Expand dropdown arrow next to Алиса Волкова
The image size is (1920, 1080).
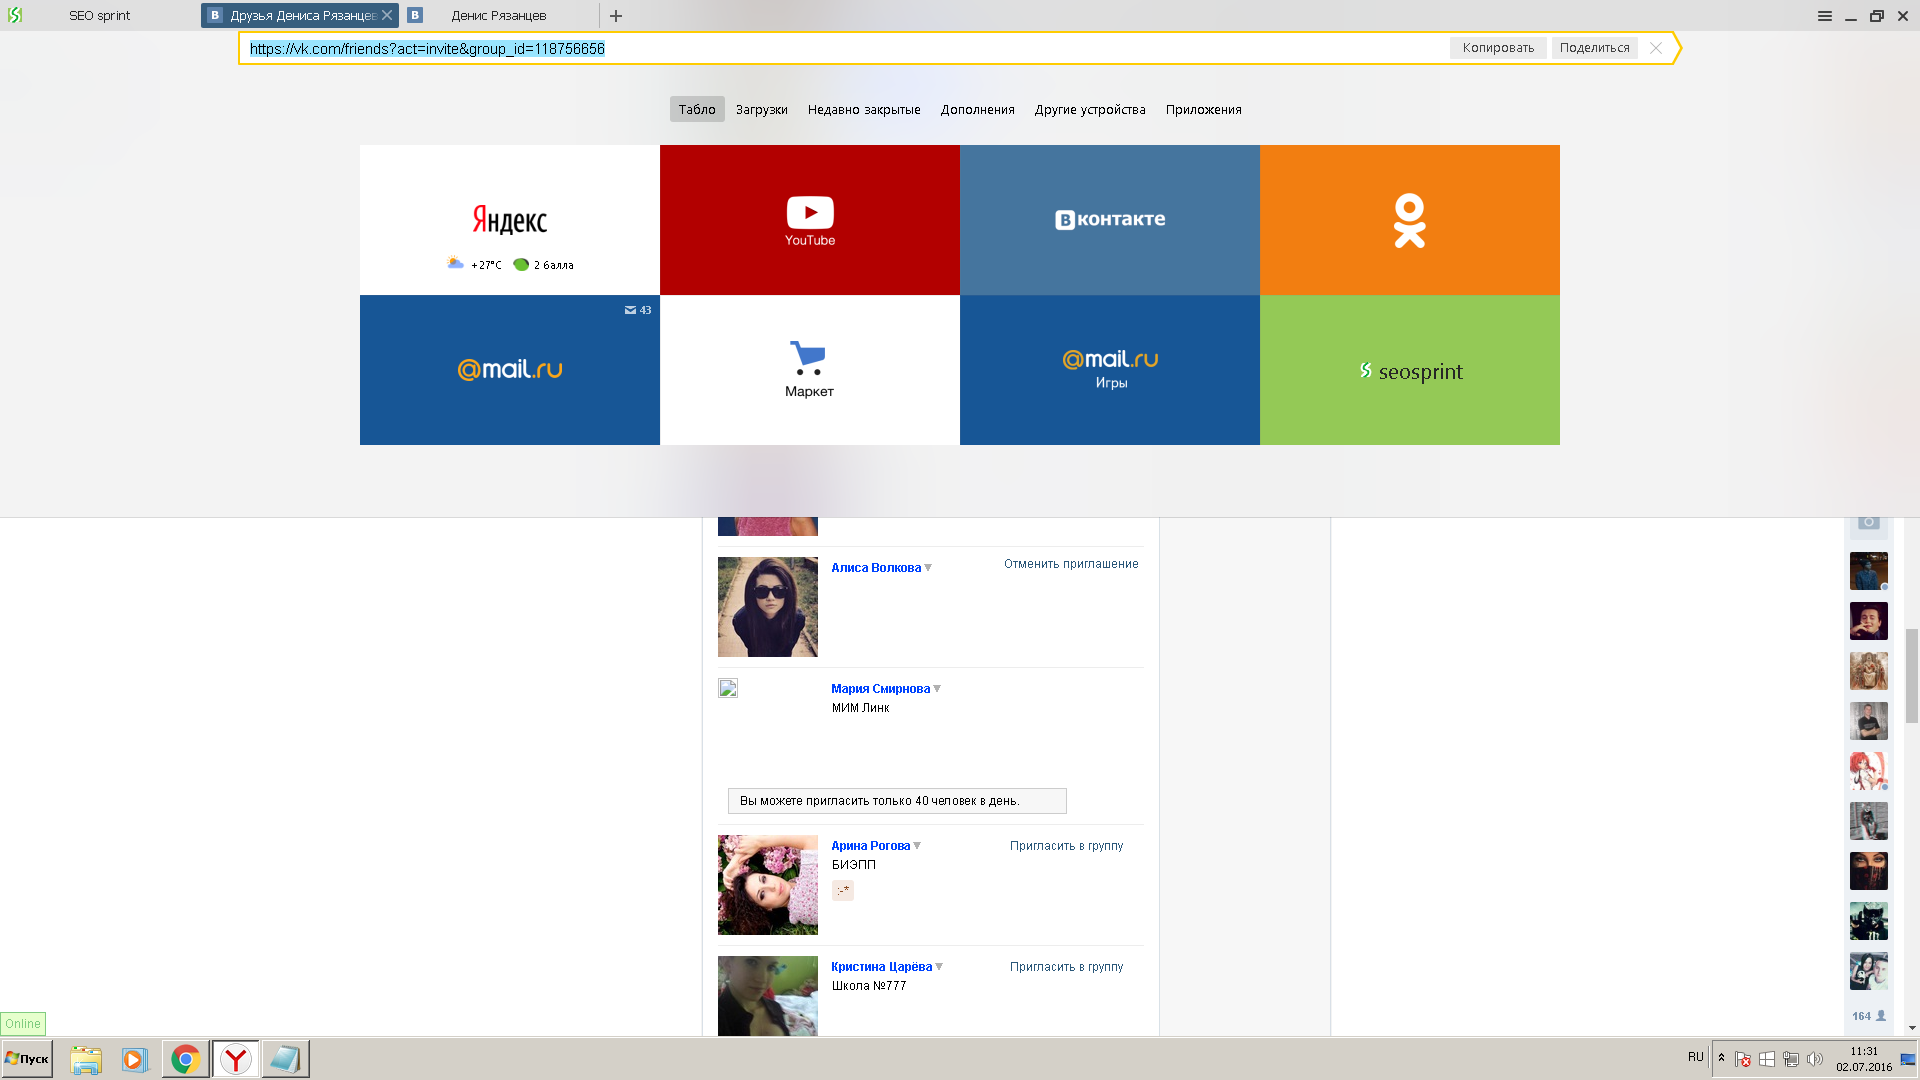(928, 568)
